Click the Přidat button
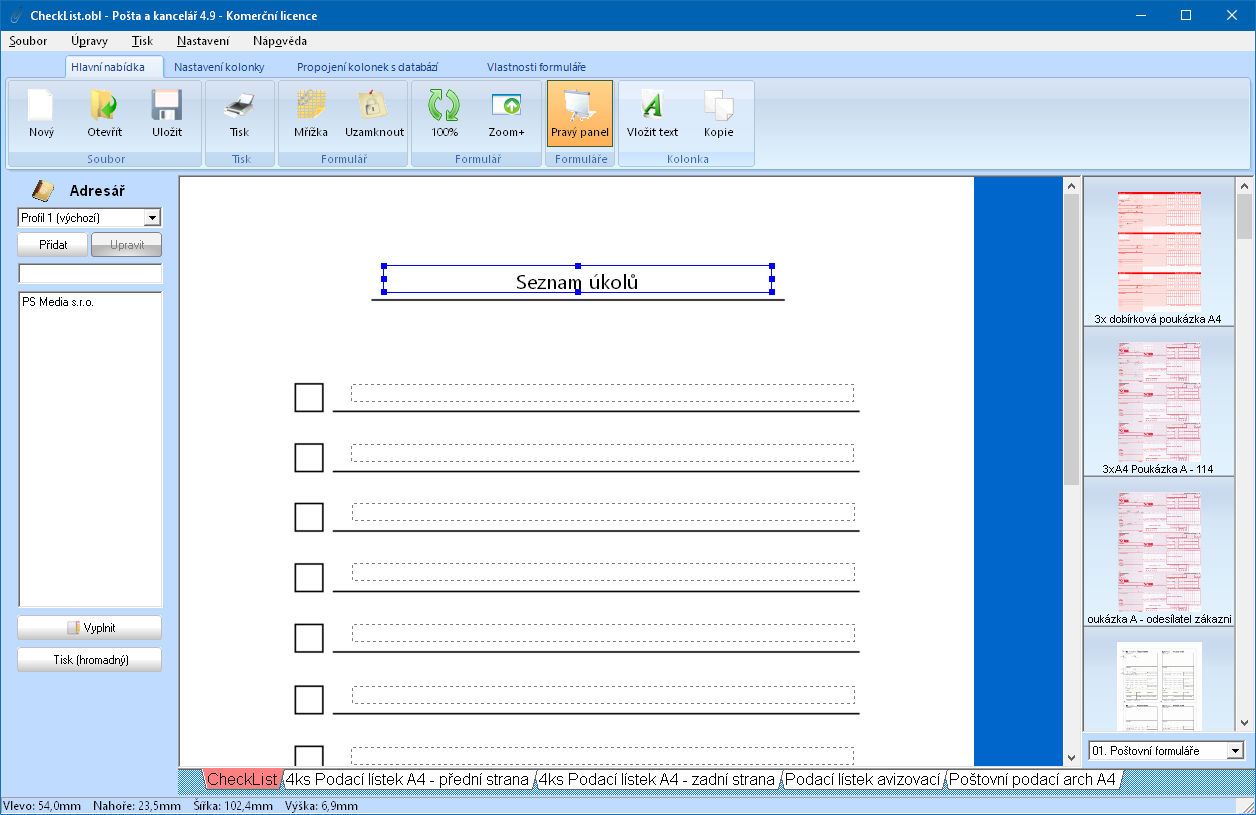1256x815 pixels. tap(52, 245)
